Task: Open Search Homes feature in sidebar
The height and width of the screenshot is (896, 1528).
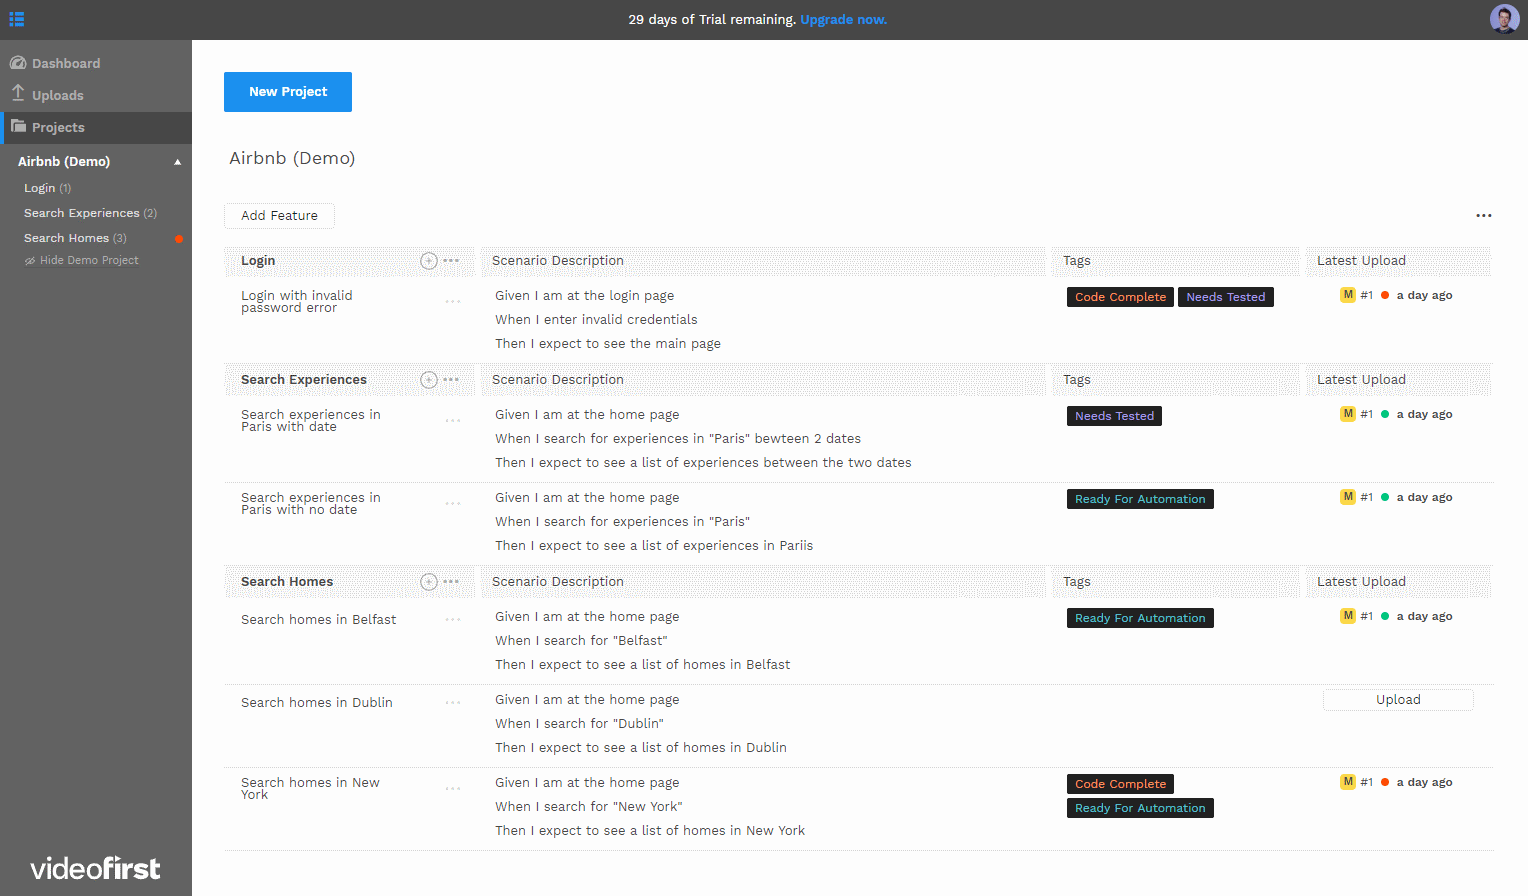Action: (75, 238)
